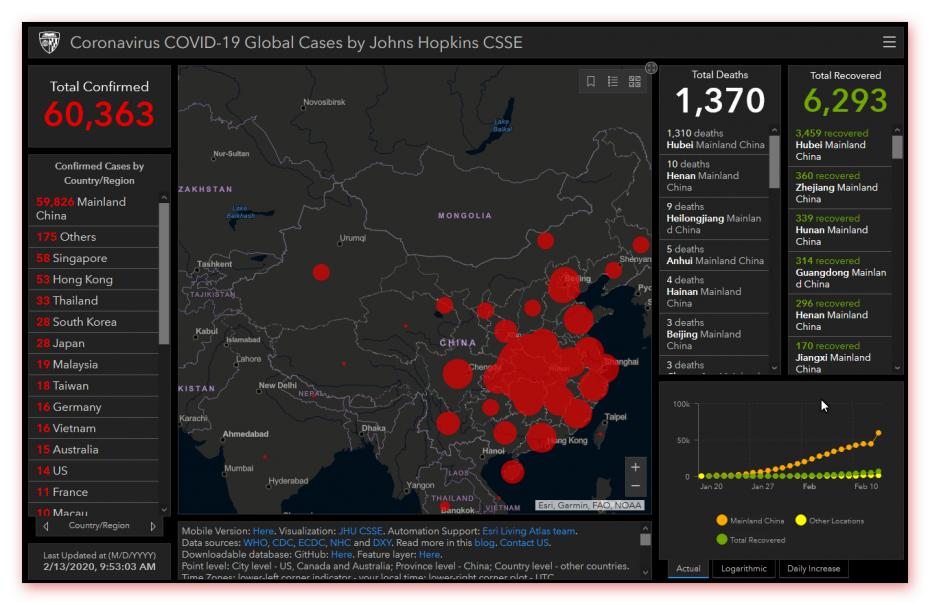930x605 pixels.
Task: Open the CDC data source link
Action: (282, 543)
